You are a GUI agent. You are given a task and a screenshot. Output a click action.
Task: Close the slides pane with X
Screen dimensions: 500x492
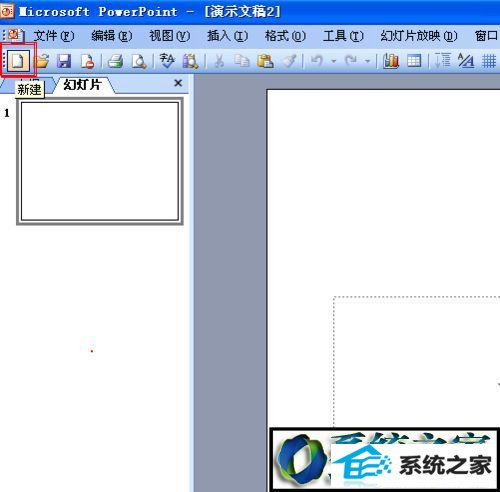[178, 83]
